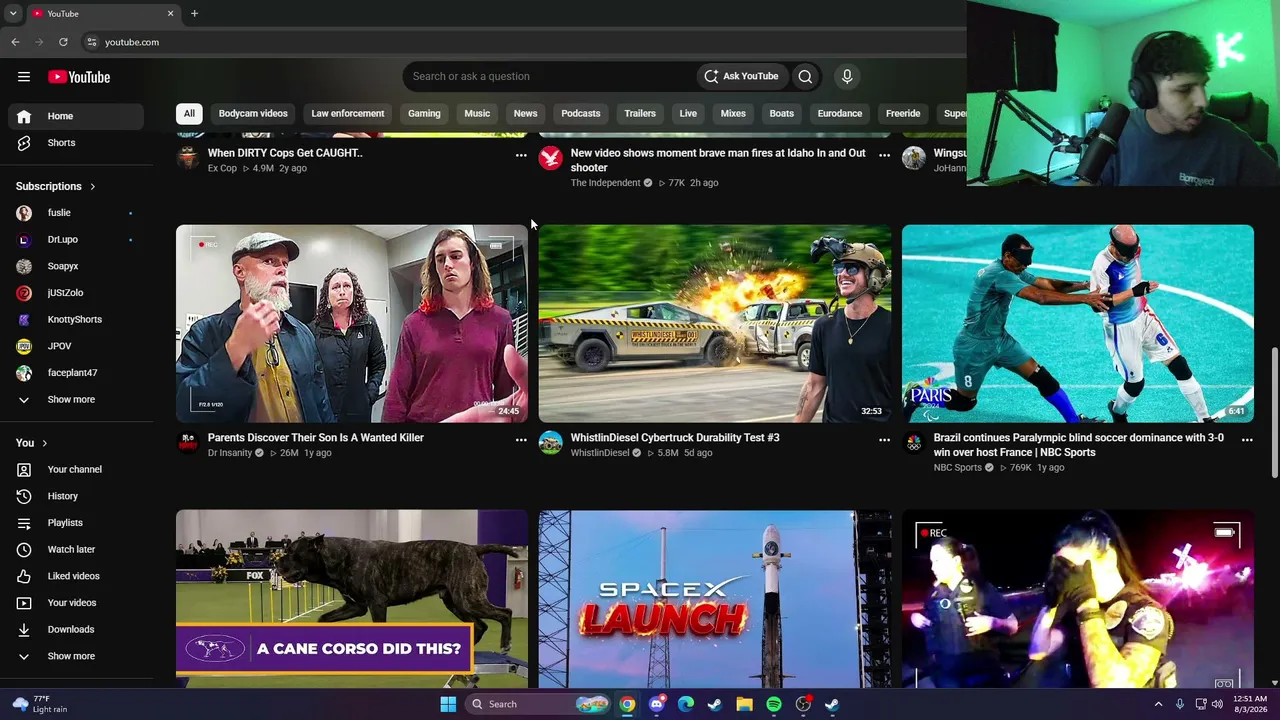
Task: Open more actions for Parents Discover video
Action: point(521,440)
